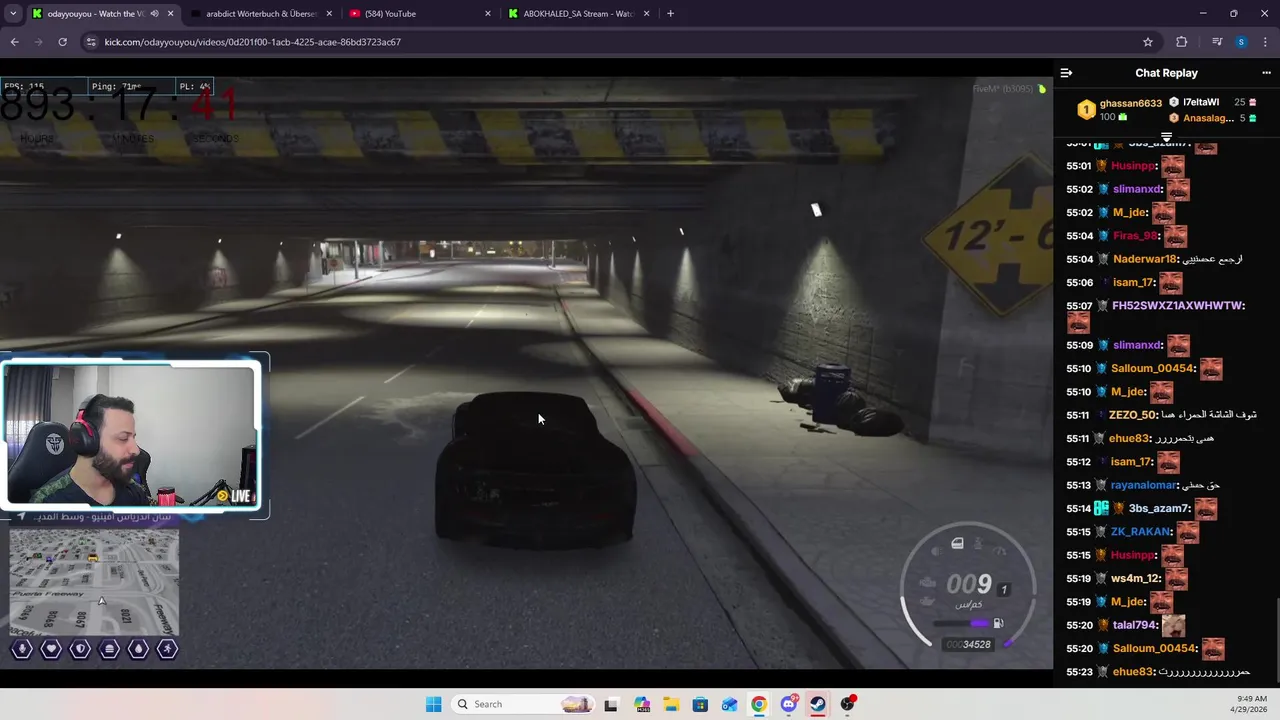Click the Windows taskbar Search box
Screen dimensions: 1280x720
521,704
